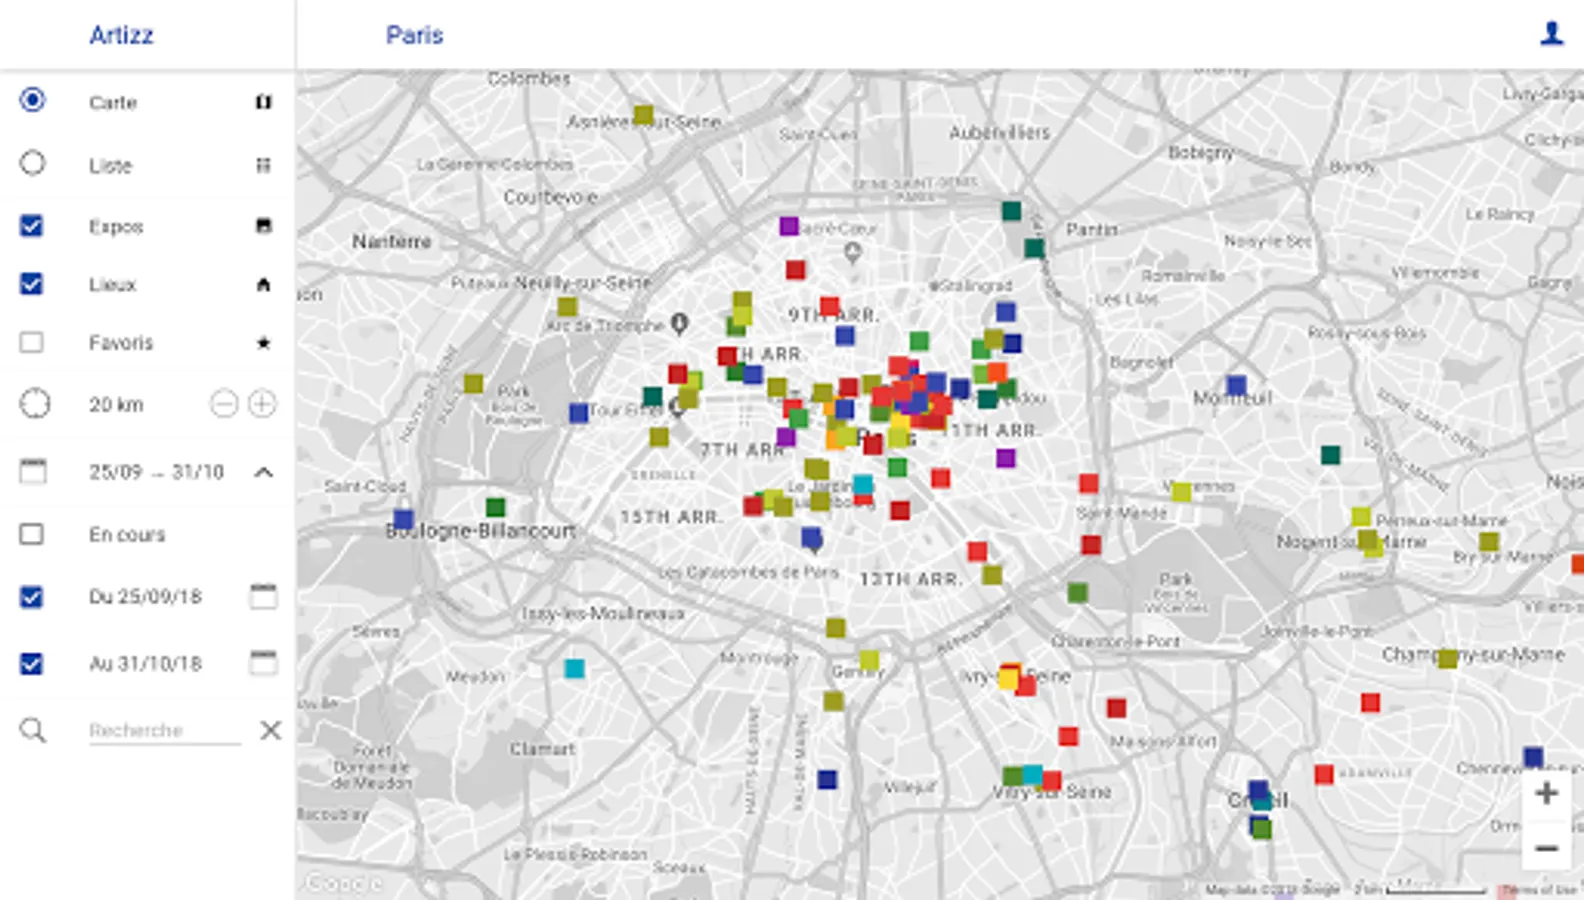1584x900 pixels.
Task: Click the olive marker at Asnières-sur-Seine
Action: [x=644, y=115]
